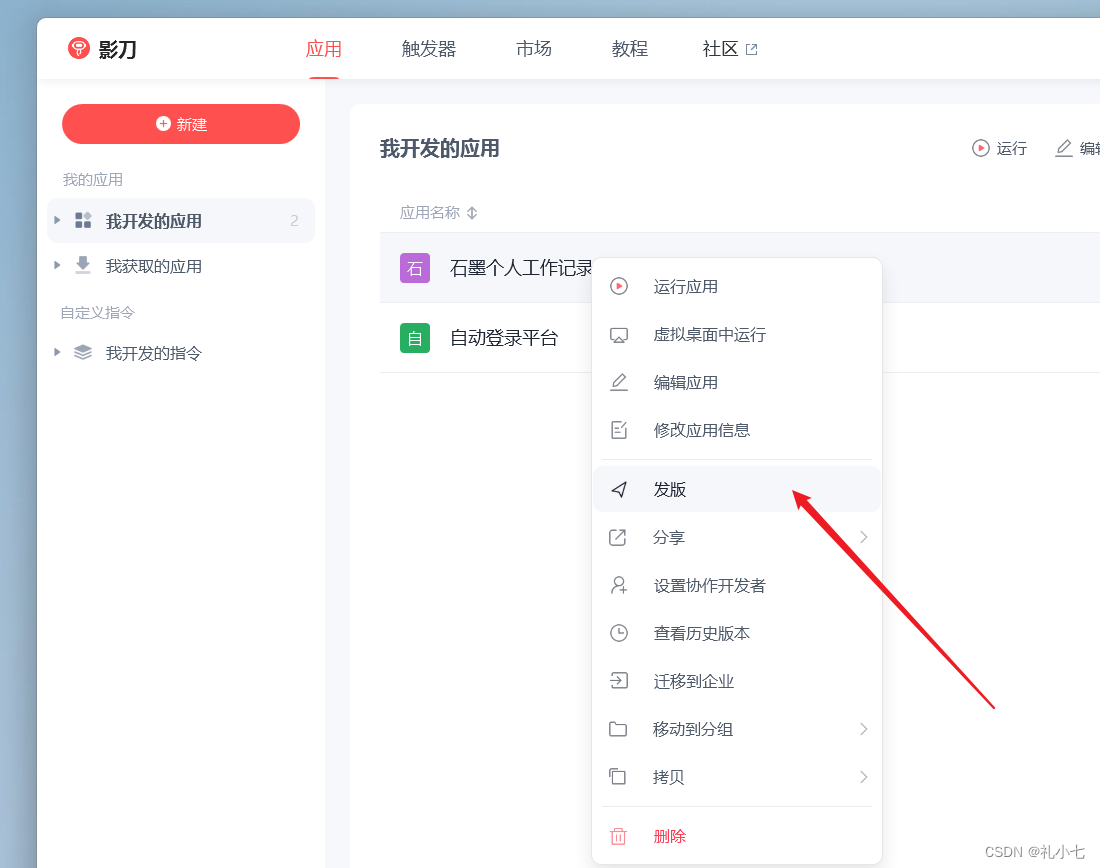Click the 影刀 logo icon
The image size is (1100, 868).
79,48
